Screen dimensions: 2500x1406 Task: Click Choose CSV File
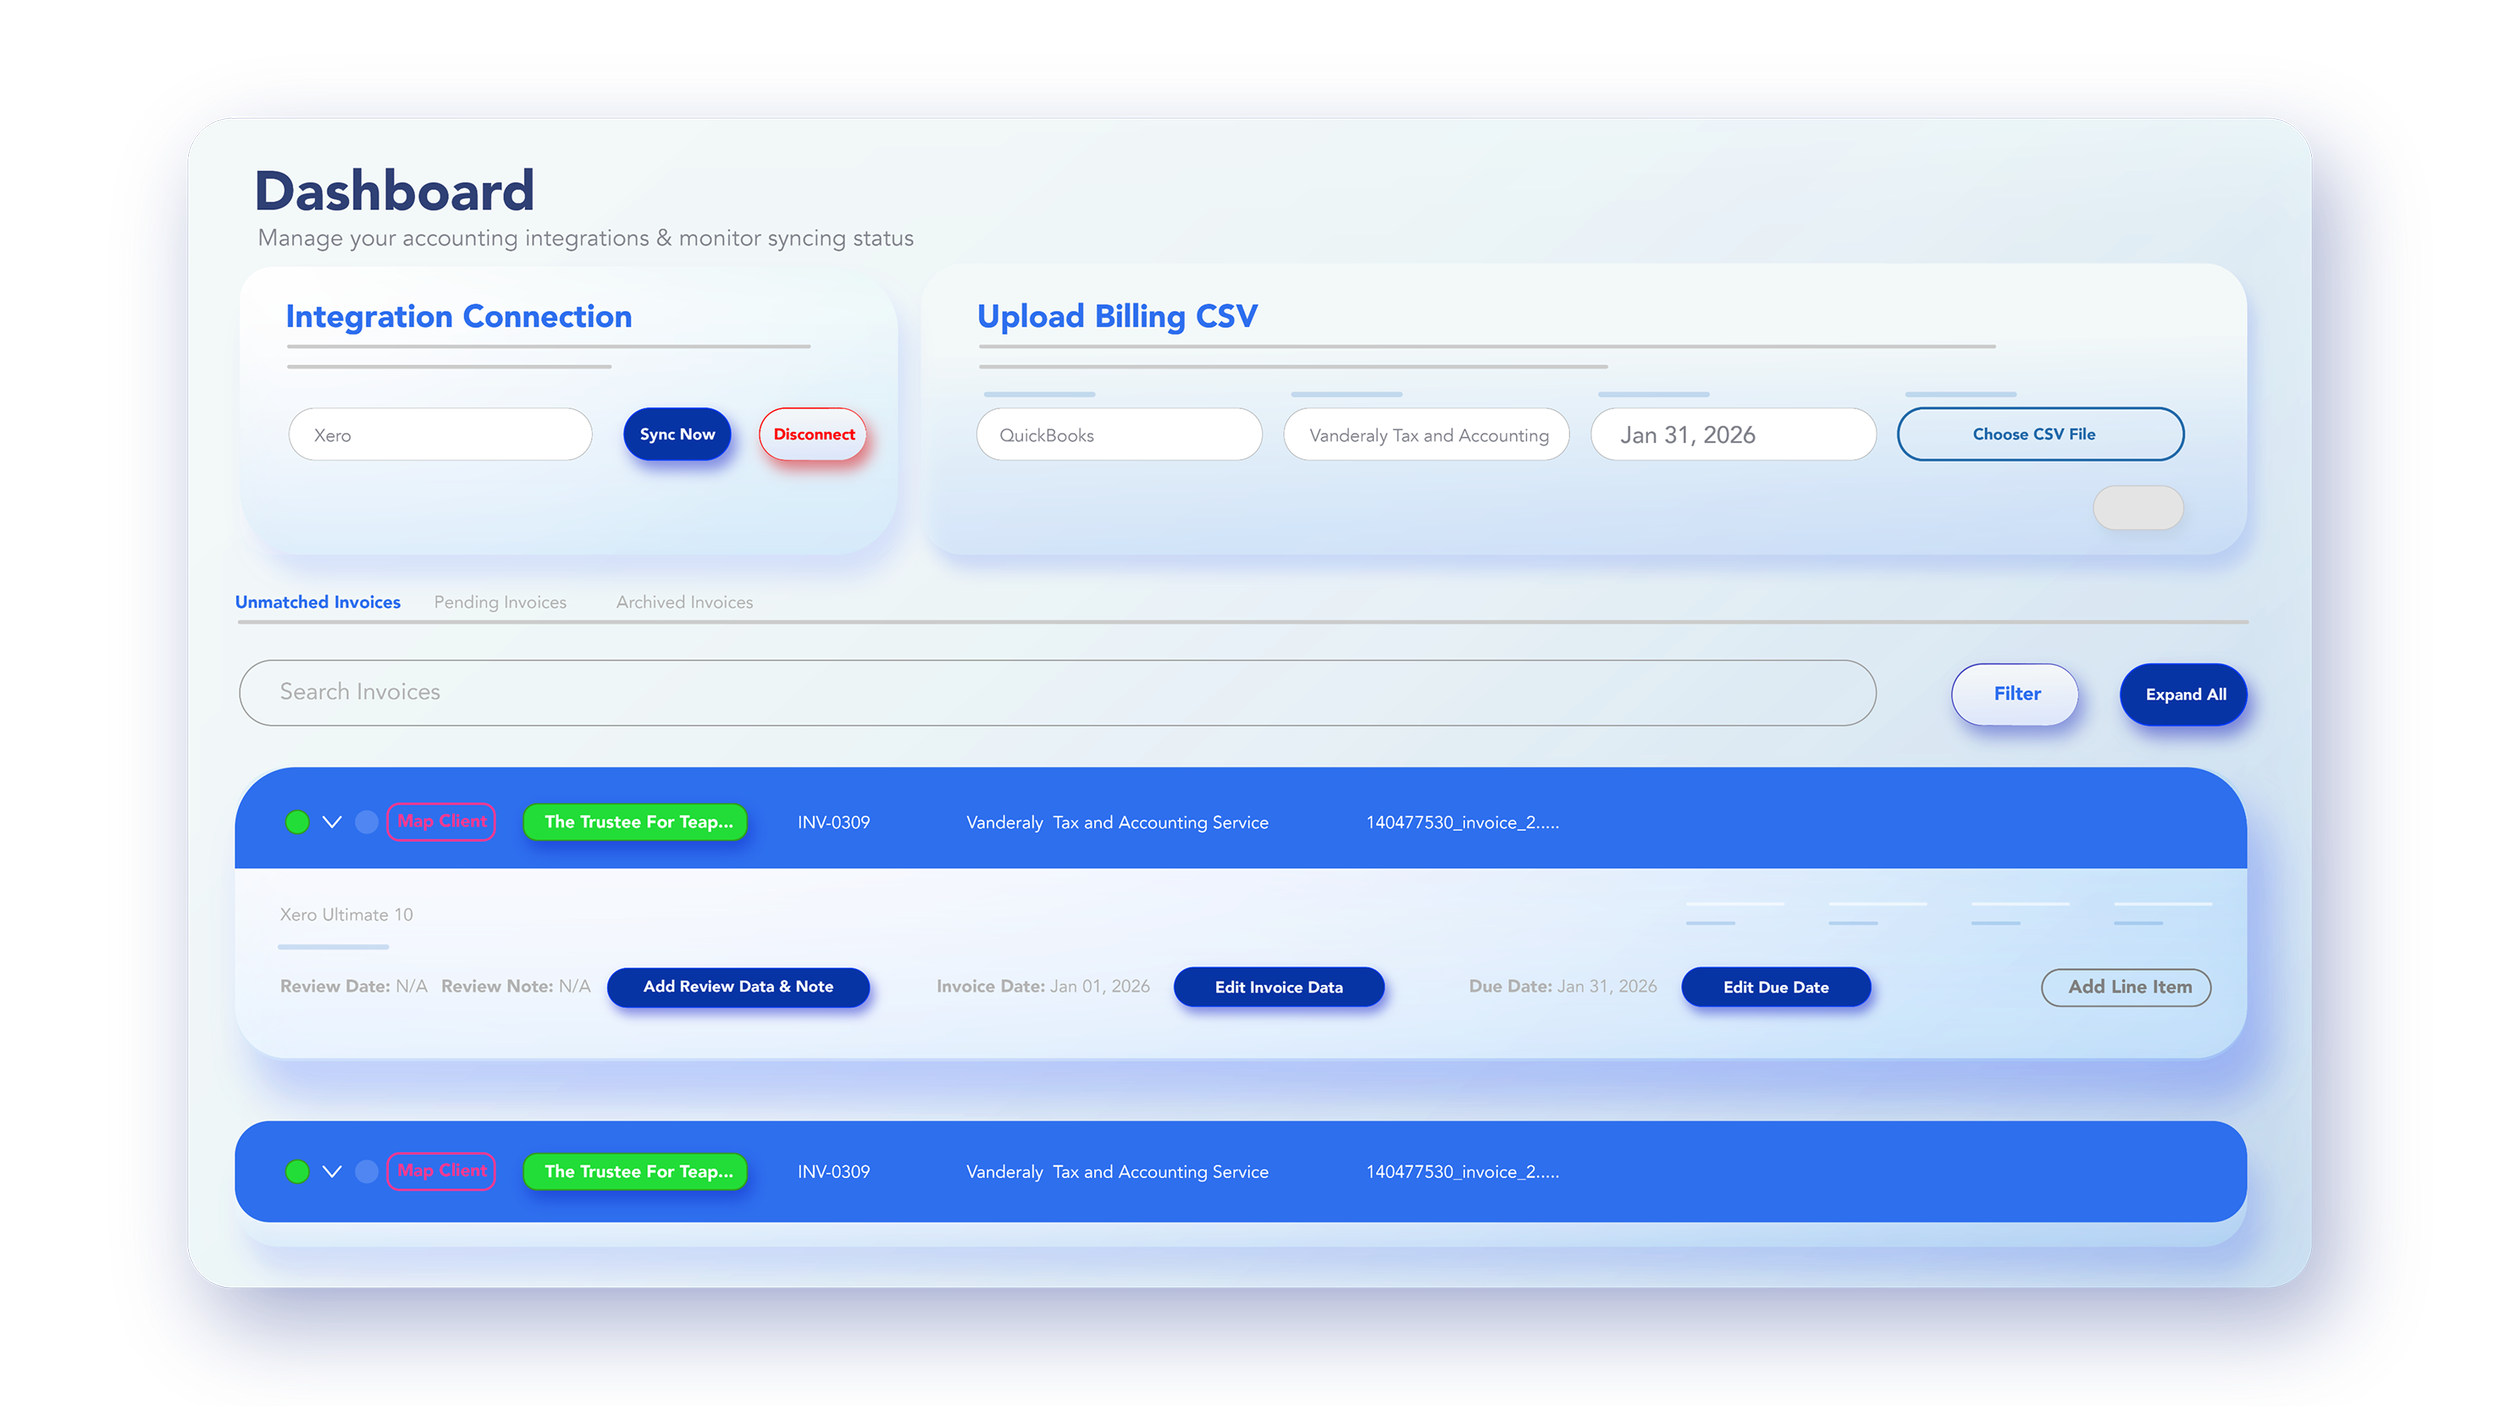point(2040,434)
